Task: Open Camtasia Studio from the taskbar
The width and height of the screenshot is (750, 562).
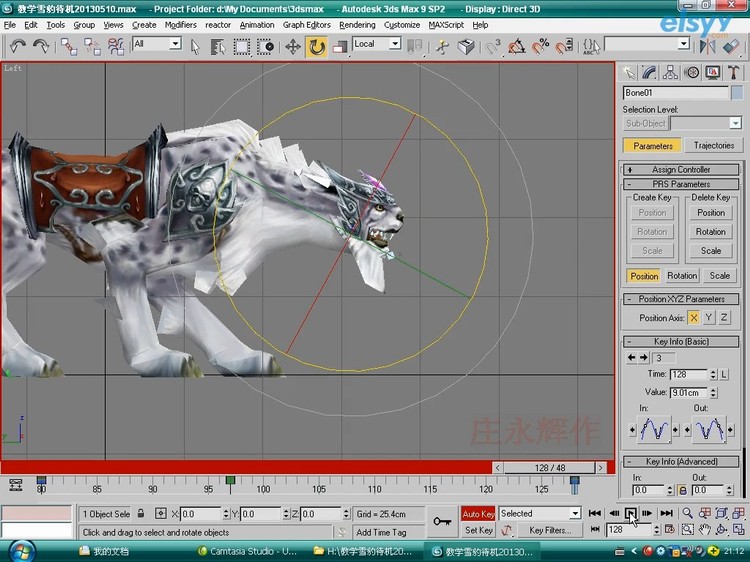Action: (249, 551)
